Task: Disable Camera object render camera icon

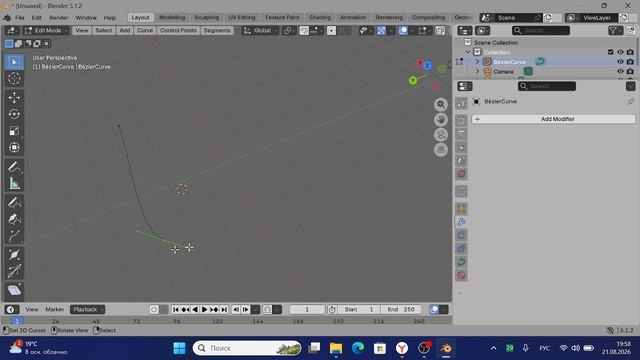Action: point(630,71)
